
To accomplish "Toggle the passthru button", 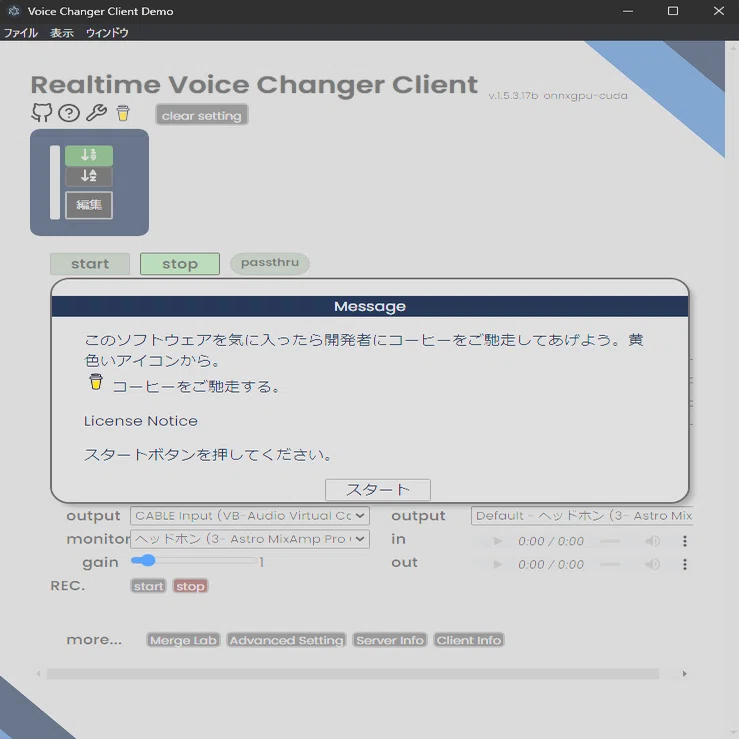I will click(x=270, y=263).
